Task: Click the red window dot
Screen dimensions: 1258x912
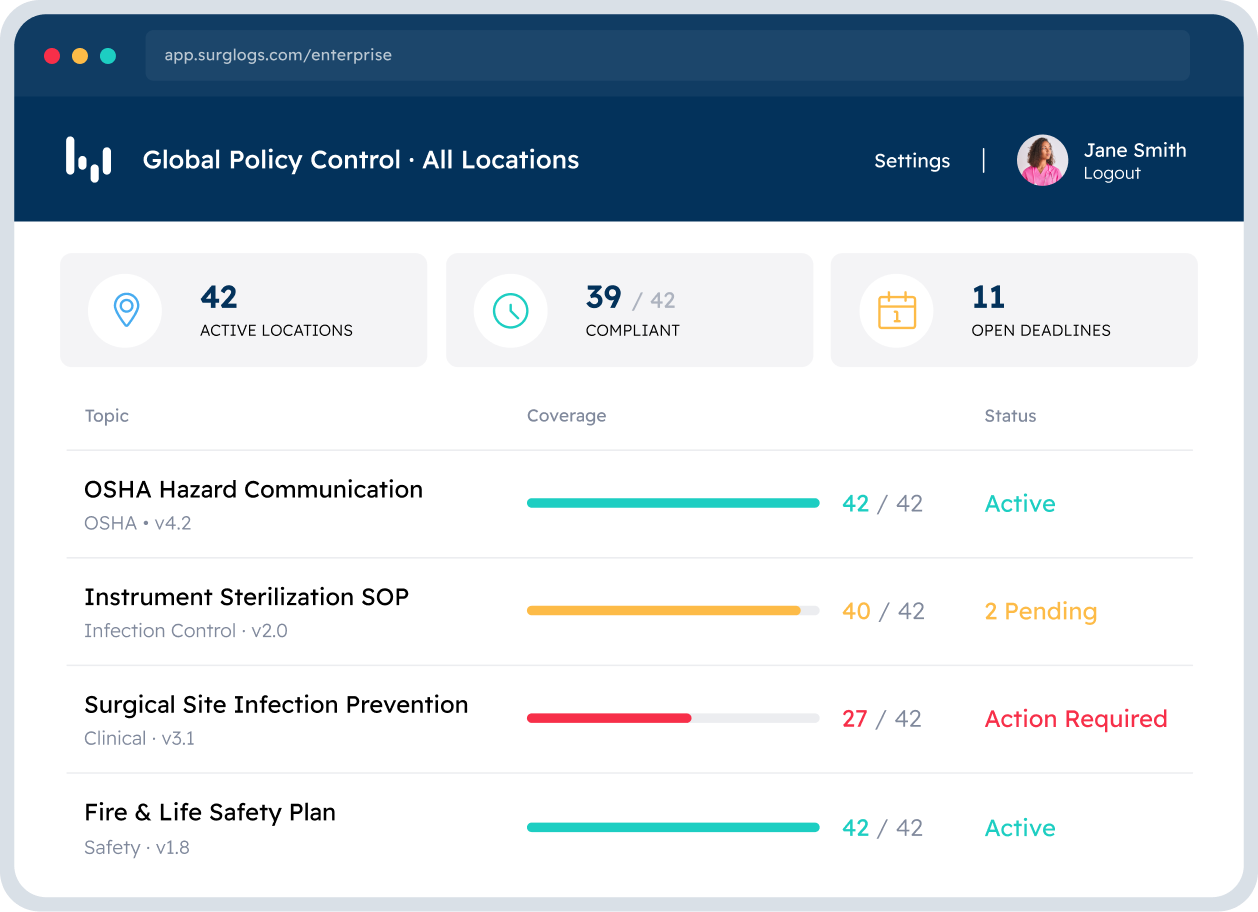Action: [x=52, y=56]
